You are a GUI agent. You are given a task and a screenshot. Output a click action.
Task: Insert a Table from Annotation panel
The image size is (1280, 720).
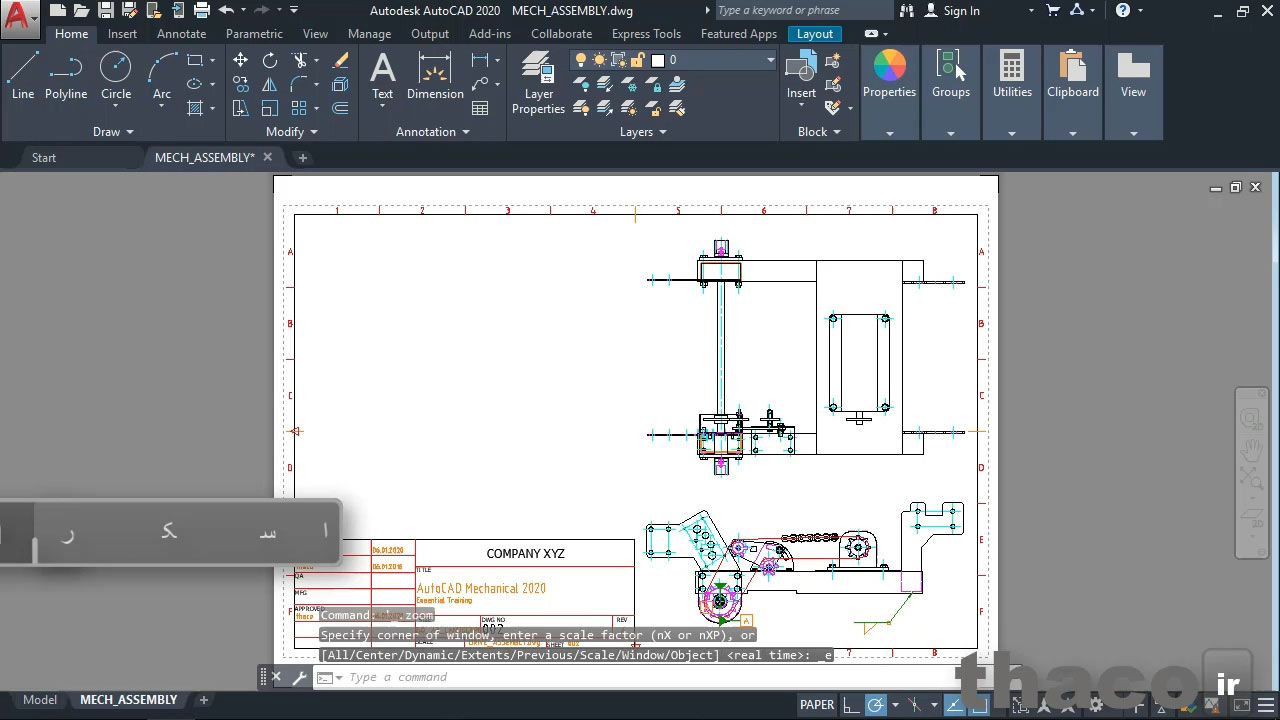tap(480, 108)
